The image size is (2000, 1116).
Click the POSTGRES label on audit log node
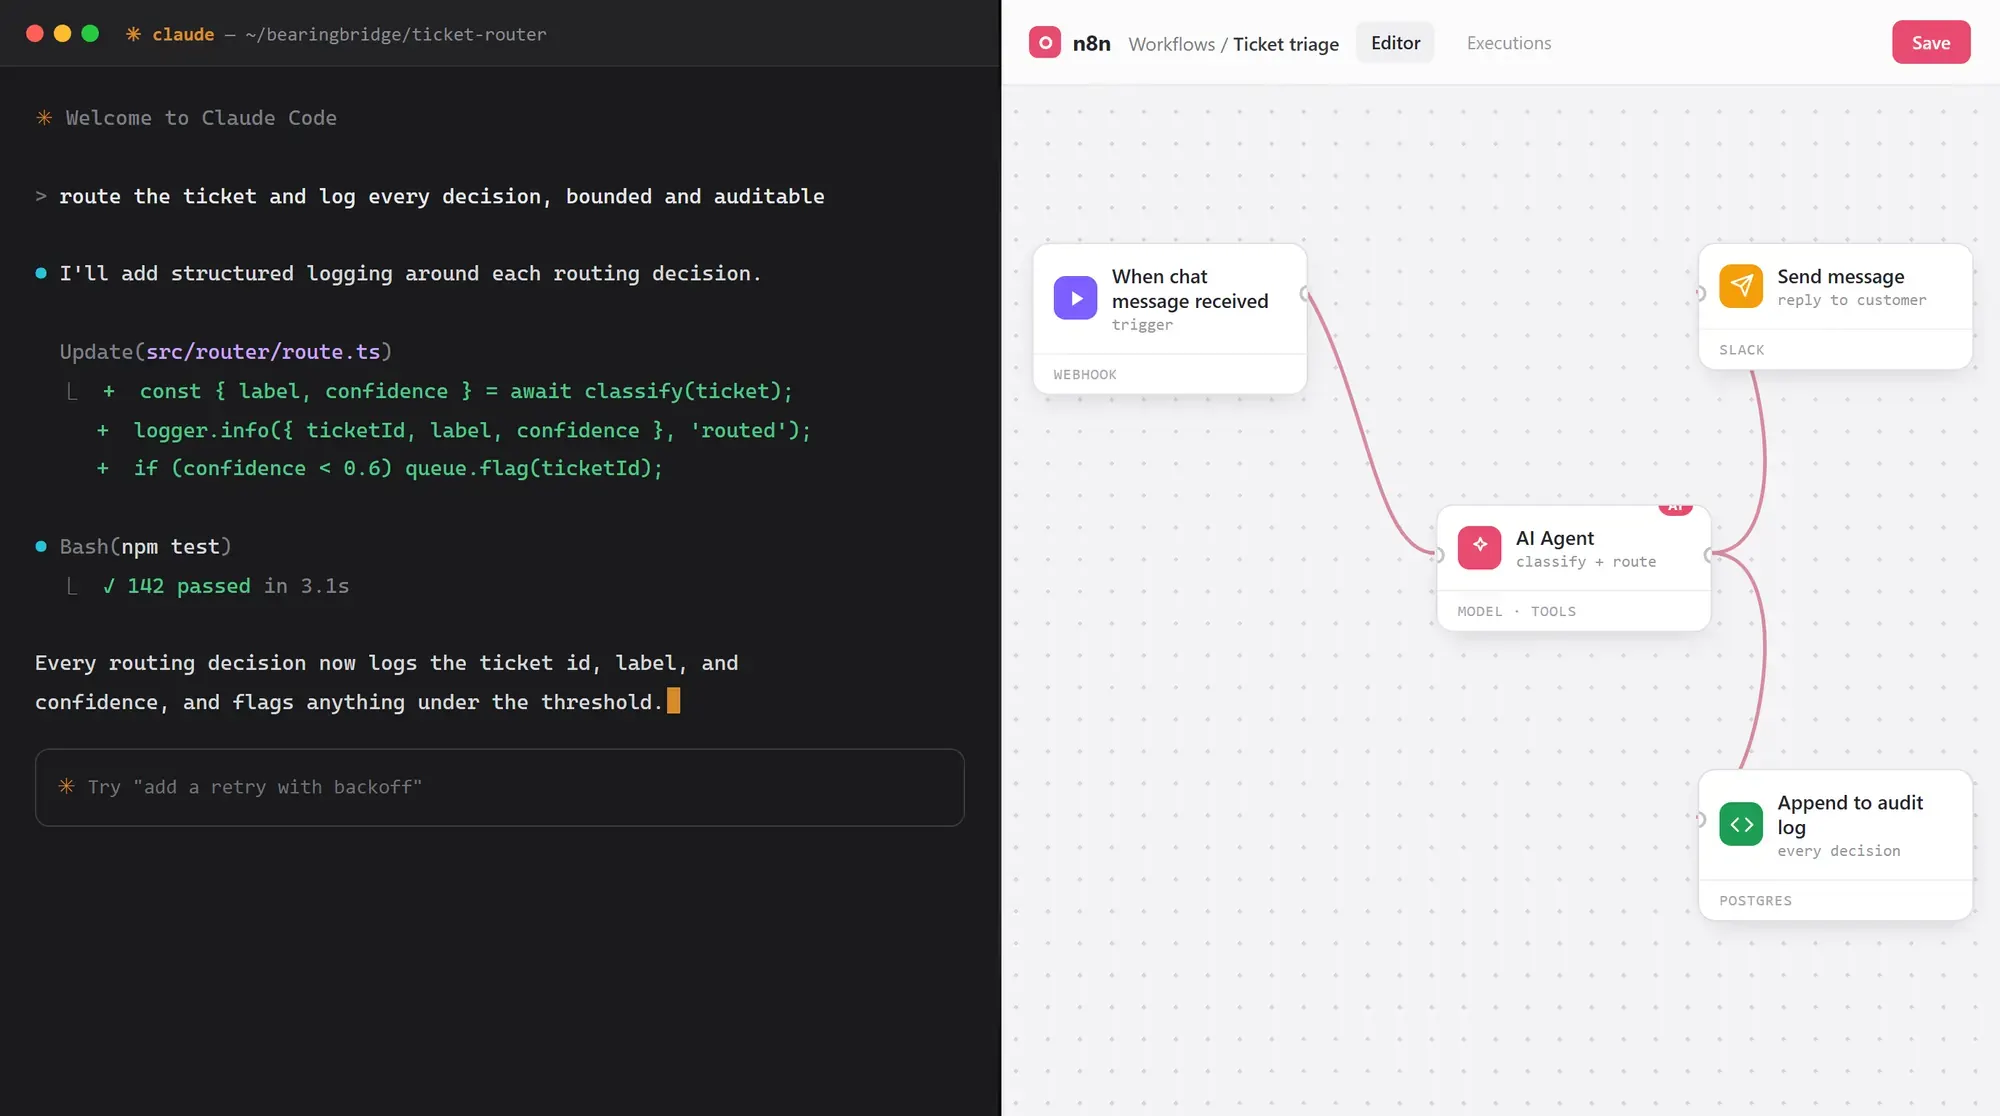click(1755, 900)
